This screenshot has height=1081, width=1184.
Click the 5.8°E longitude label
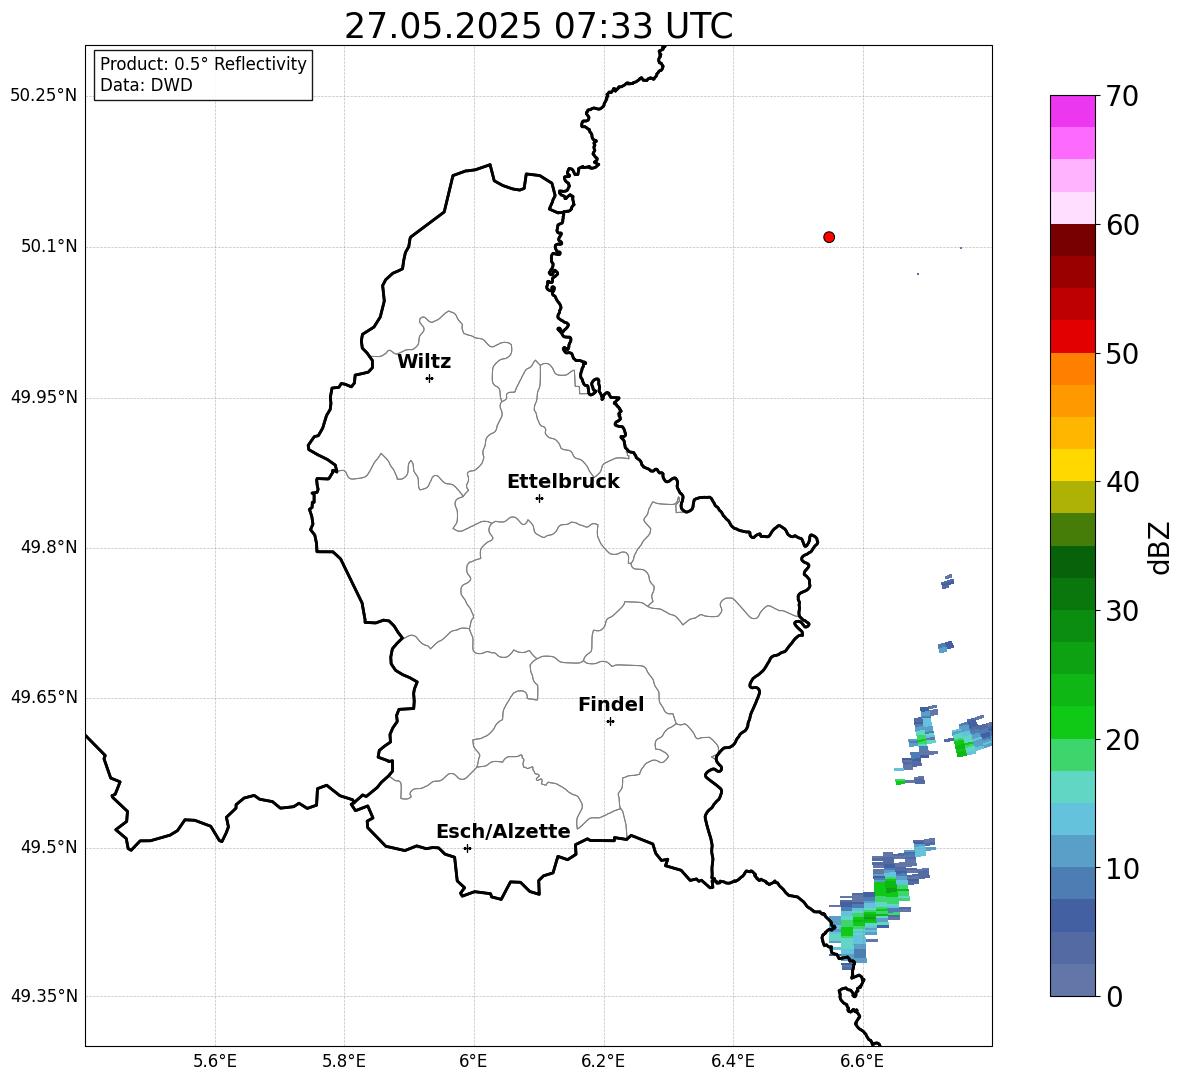point(344,1061)
